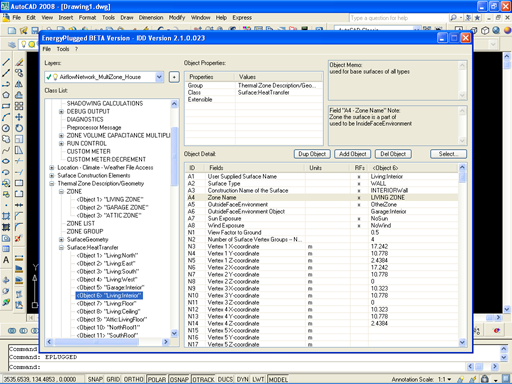This screenshot has height=384, width=512.
Task: Select the Trim modify tool
Action: [x=19, y=161]
